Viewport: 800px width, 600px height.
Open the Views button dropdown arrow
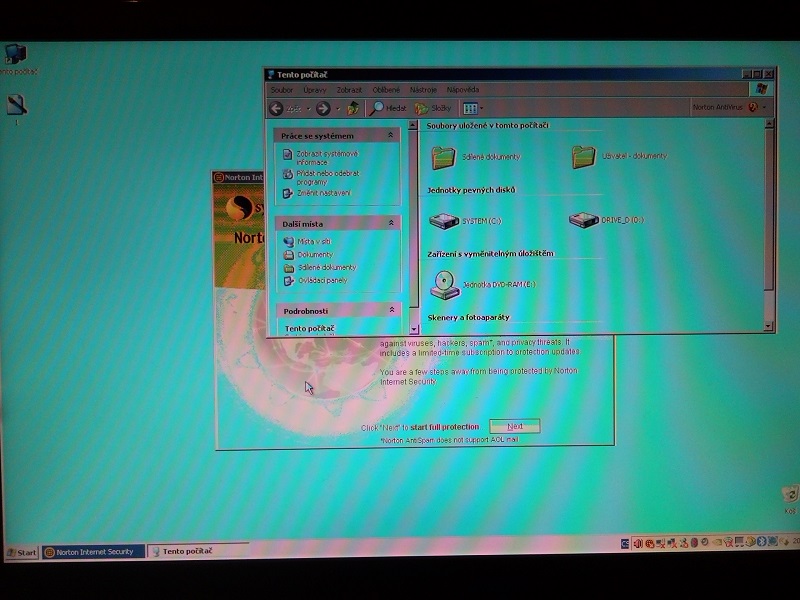tap(481, 108)
